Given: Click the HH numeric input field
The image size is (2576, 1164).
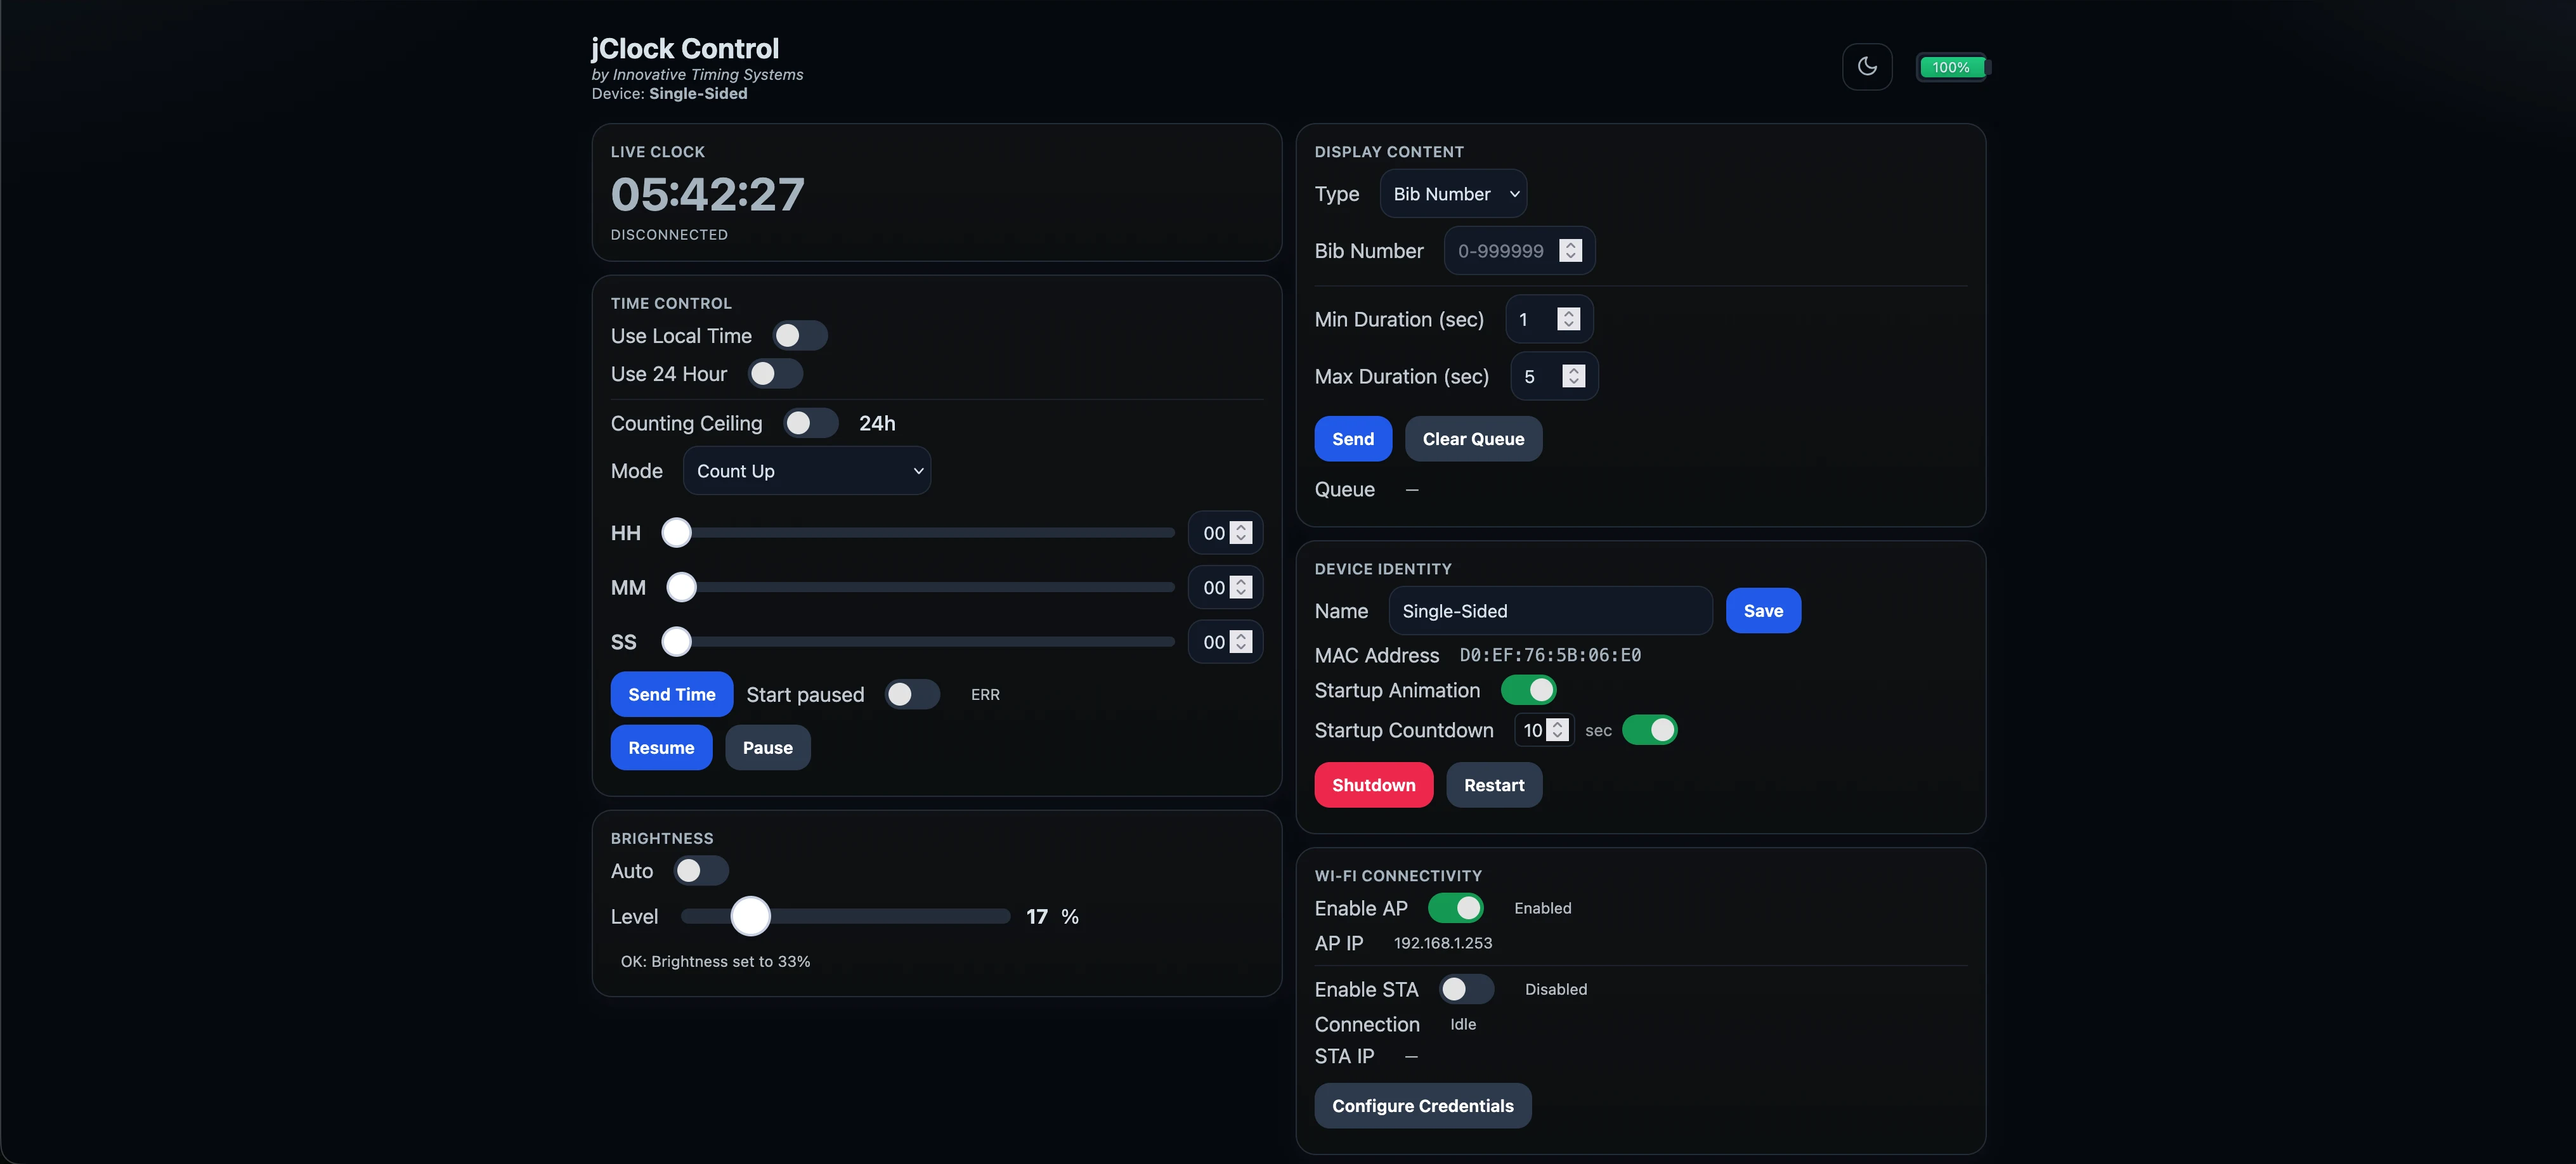Looking at the screenshot, I should tap(1226, 533).
